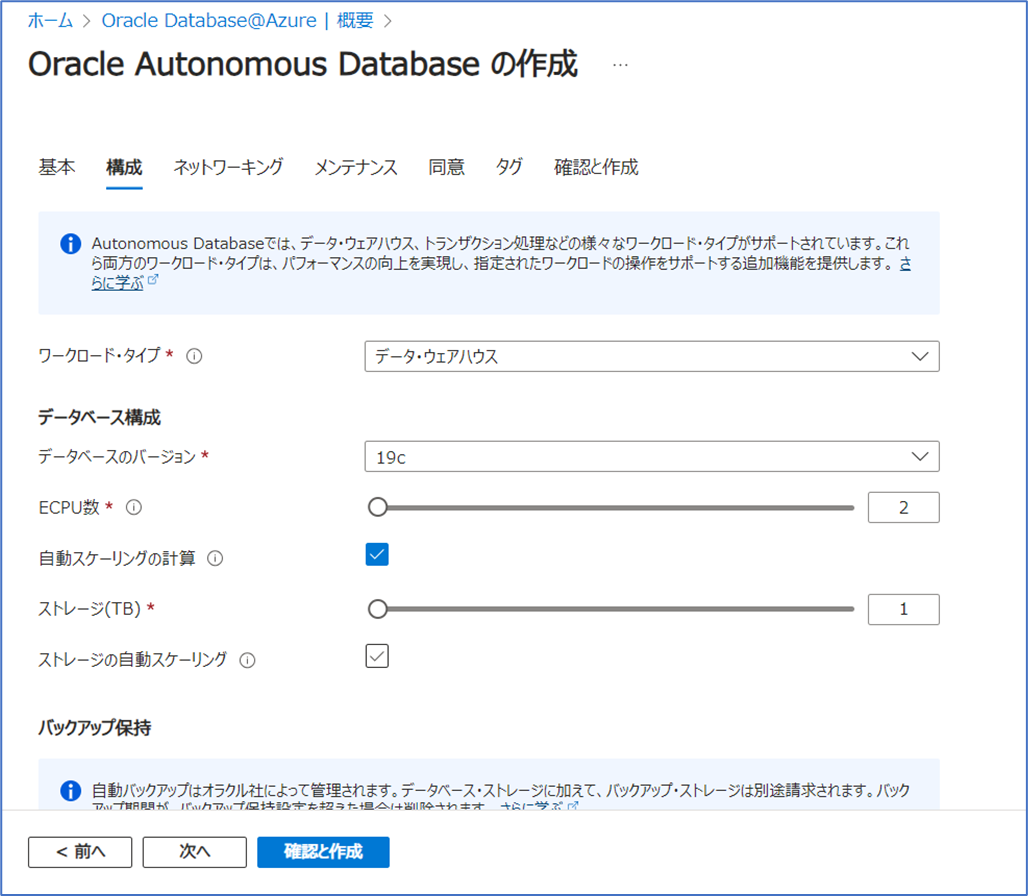Viewport: 1028px width, 896px height.
Task: Click the blue info icon in workload banner
Action: click(x=71, y=244)
